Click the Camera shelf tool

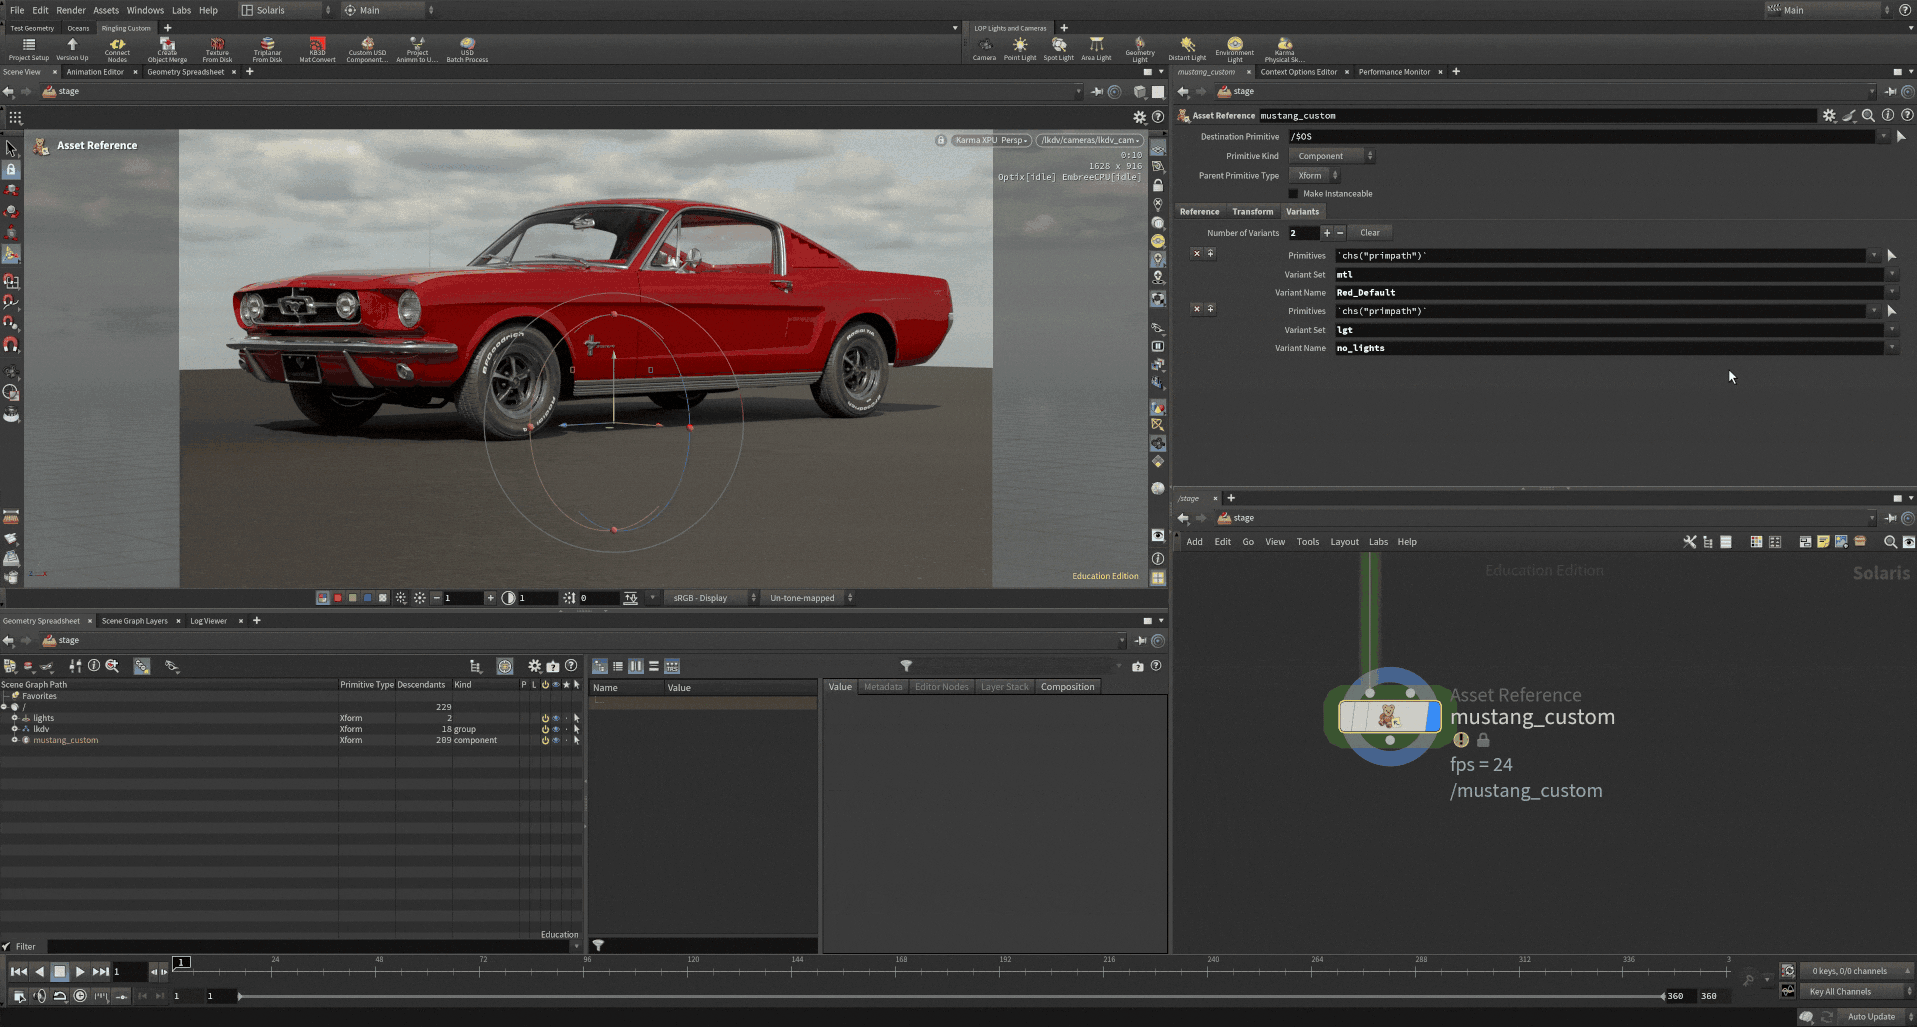pyautogui.click(x=984, y=48)
